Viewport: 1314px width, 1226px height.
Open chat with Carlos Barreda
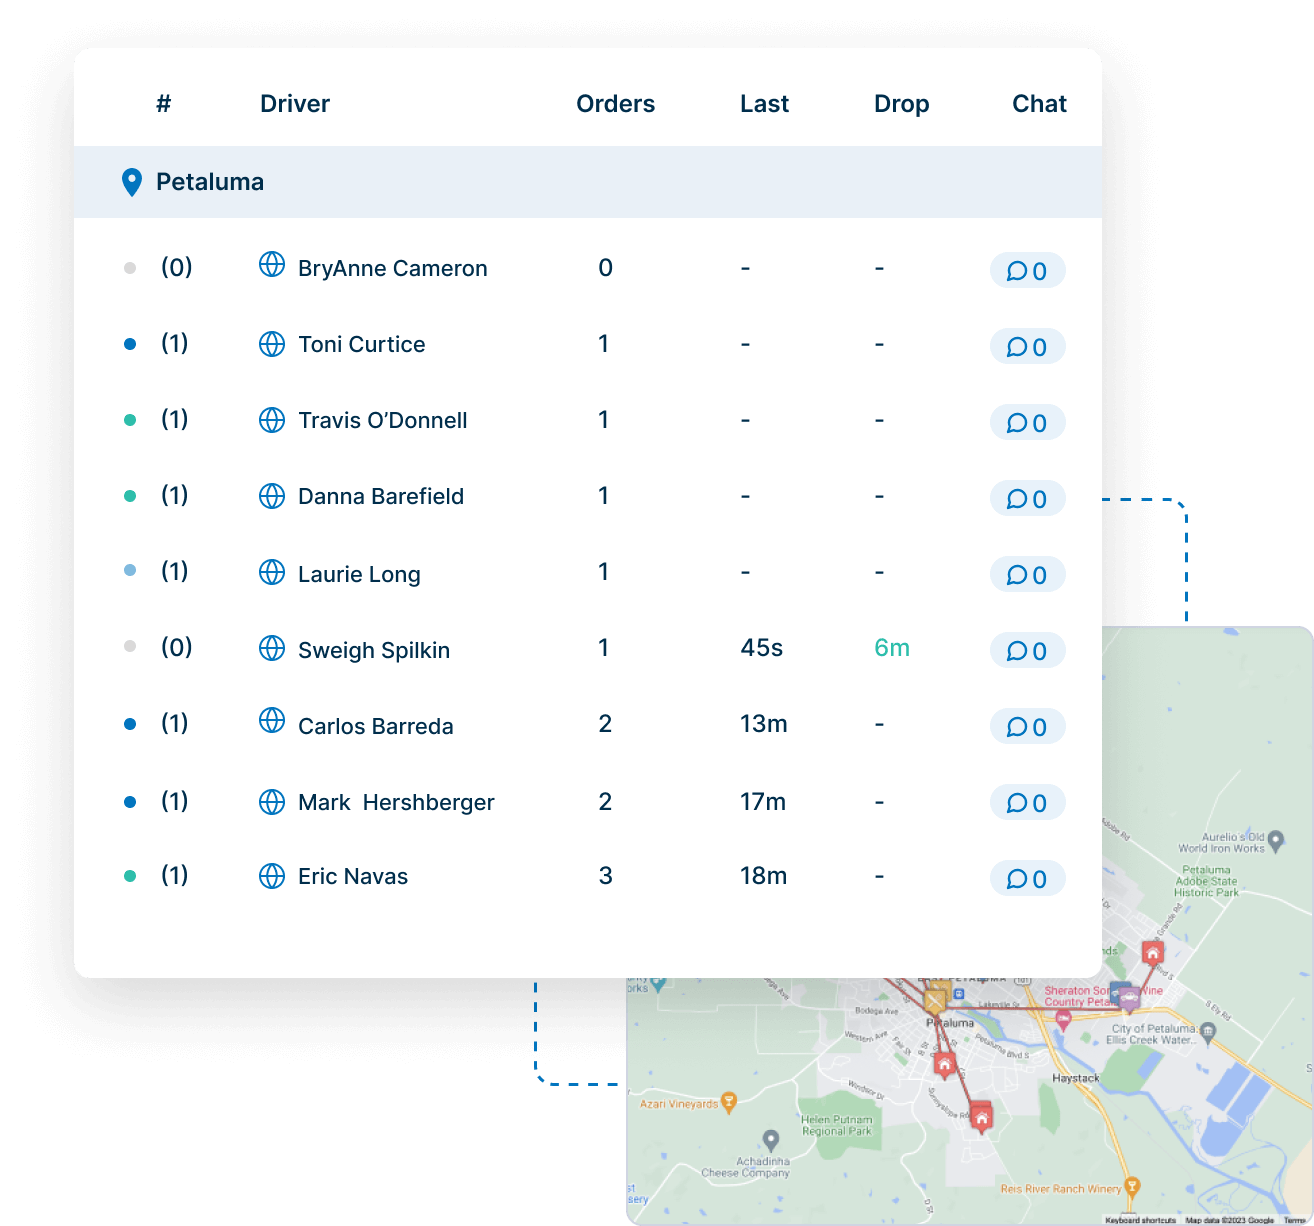click(1027, 727)
